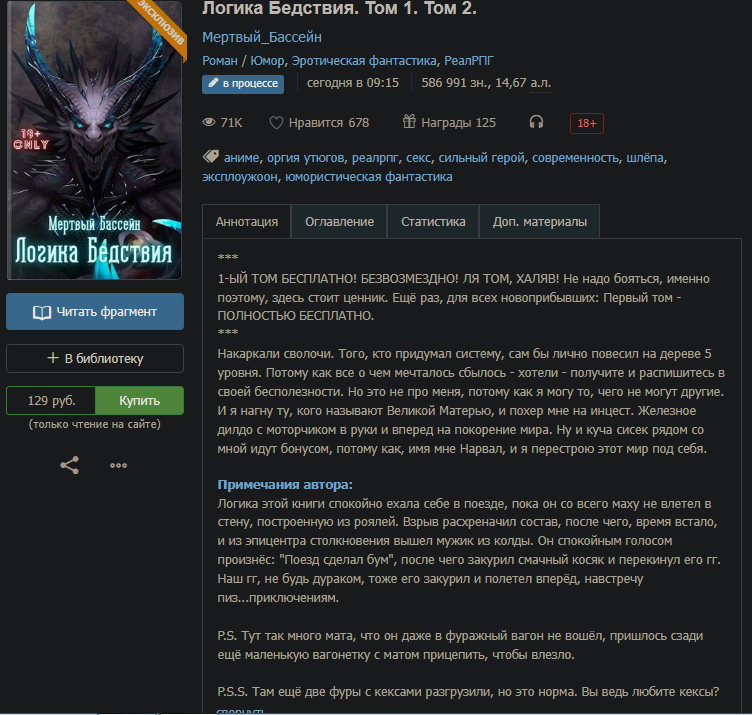Click the а.л. abbreviation with dotted underline

(x=540, y=83)
